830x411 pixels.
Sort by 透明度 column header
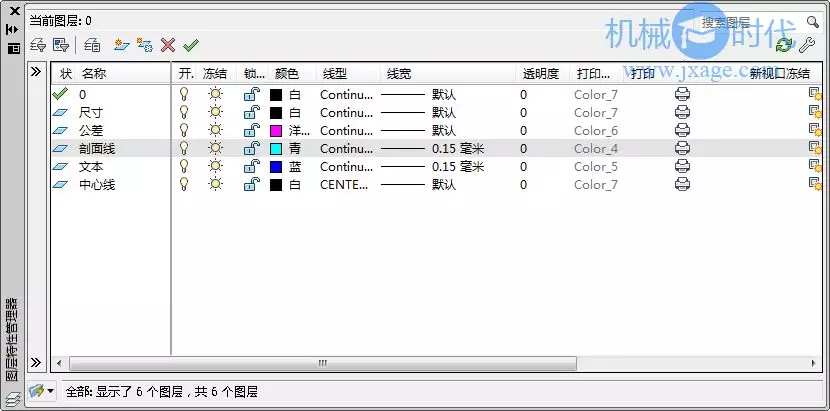pos(543,74)
